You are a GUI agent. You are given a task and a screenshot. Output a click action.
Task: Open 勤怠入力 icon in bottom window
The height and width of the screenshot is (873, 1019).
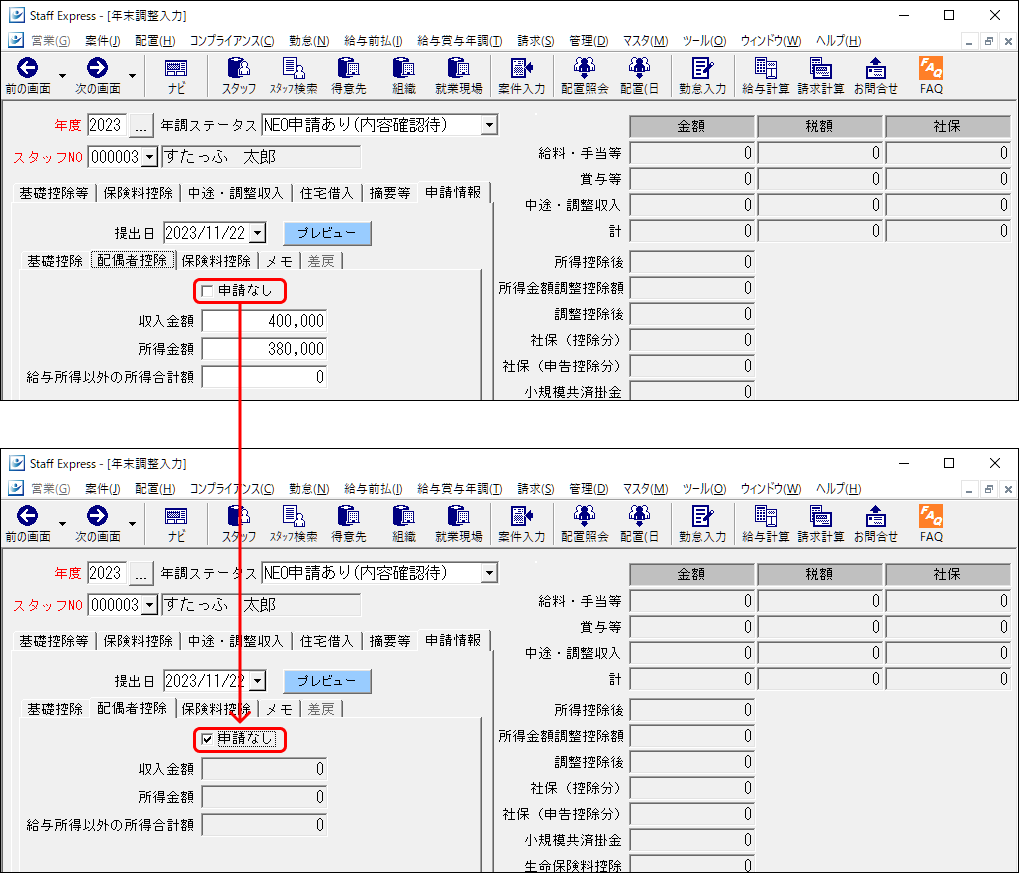point(702,524)
